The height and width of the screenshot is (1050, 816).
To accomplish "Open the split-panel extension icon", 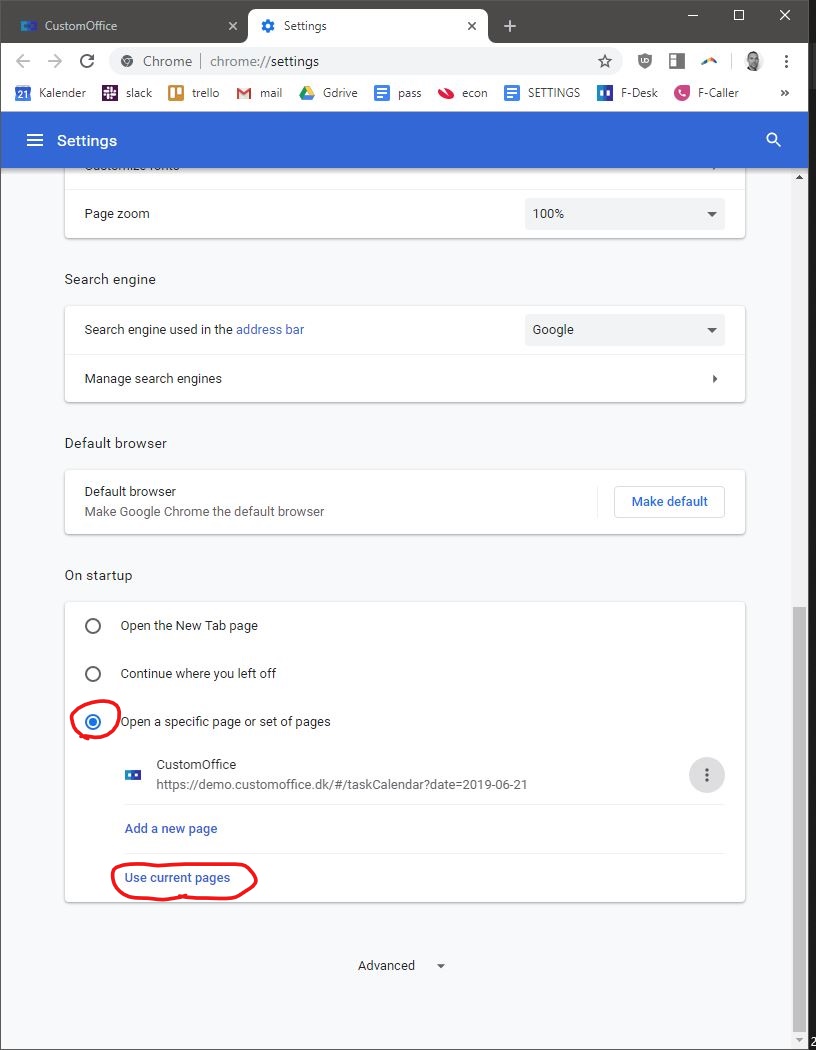I will coord(677,61).
